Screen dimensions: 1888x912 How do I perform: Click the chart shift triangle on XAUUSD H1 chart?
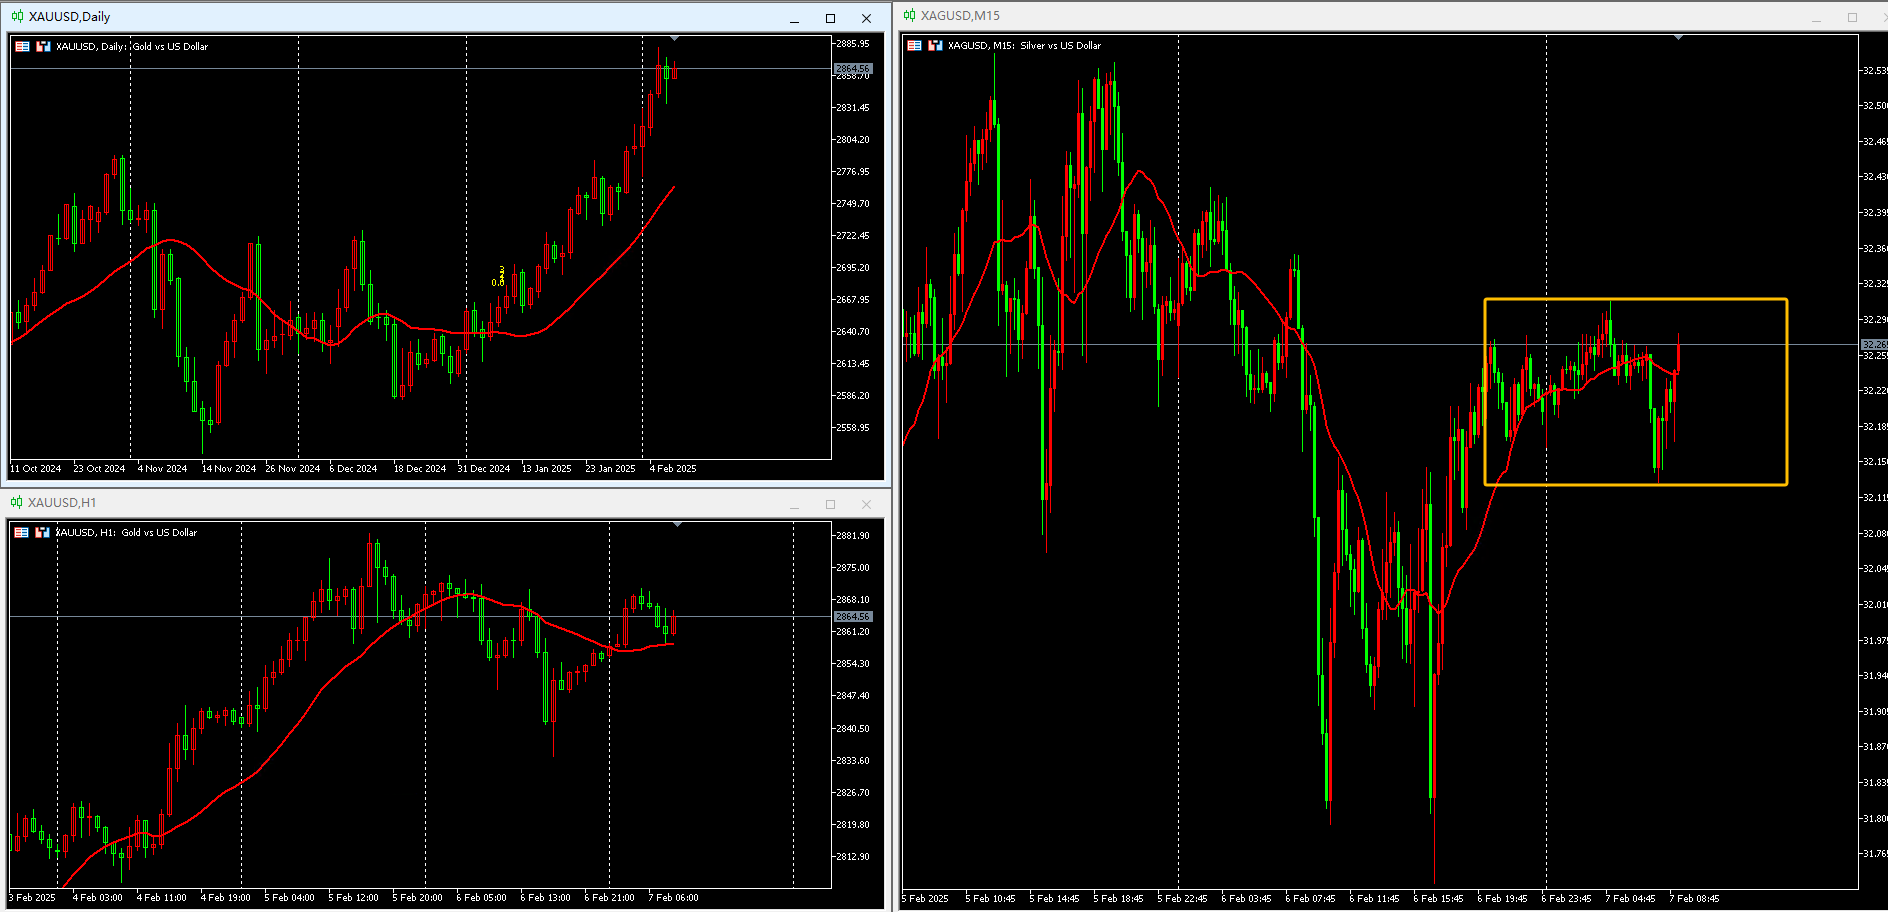point(677,524)
